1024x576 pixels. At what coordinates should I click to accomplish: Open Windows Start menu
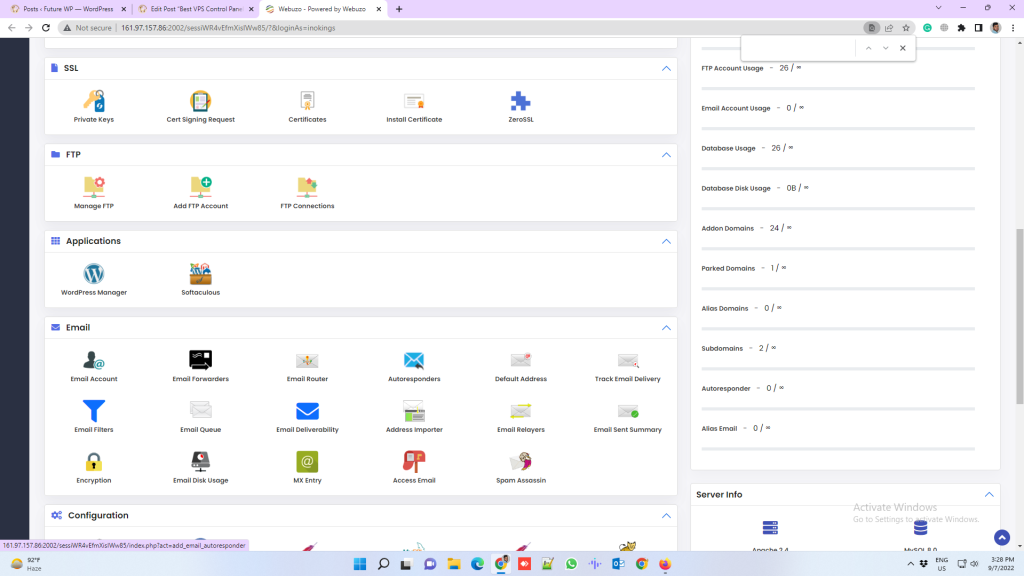click(x=360, y=564)
